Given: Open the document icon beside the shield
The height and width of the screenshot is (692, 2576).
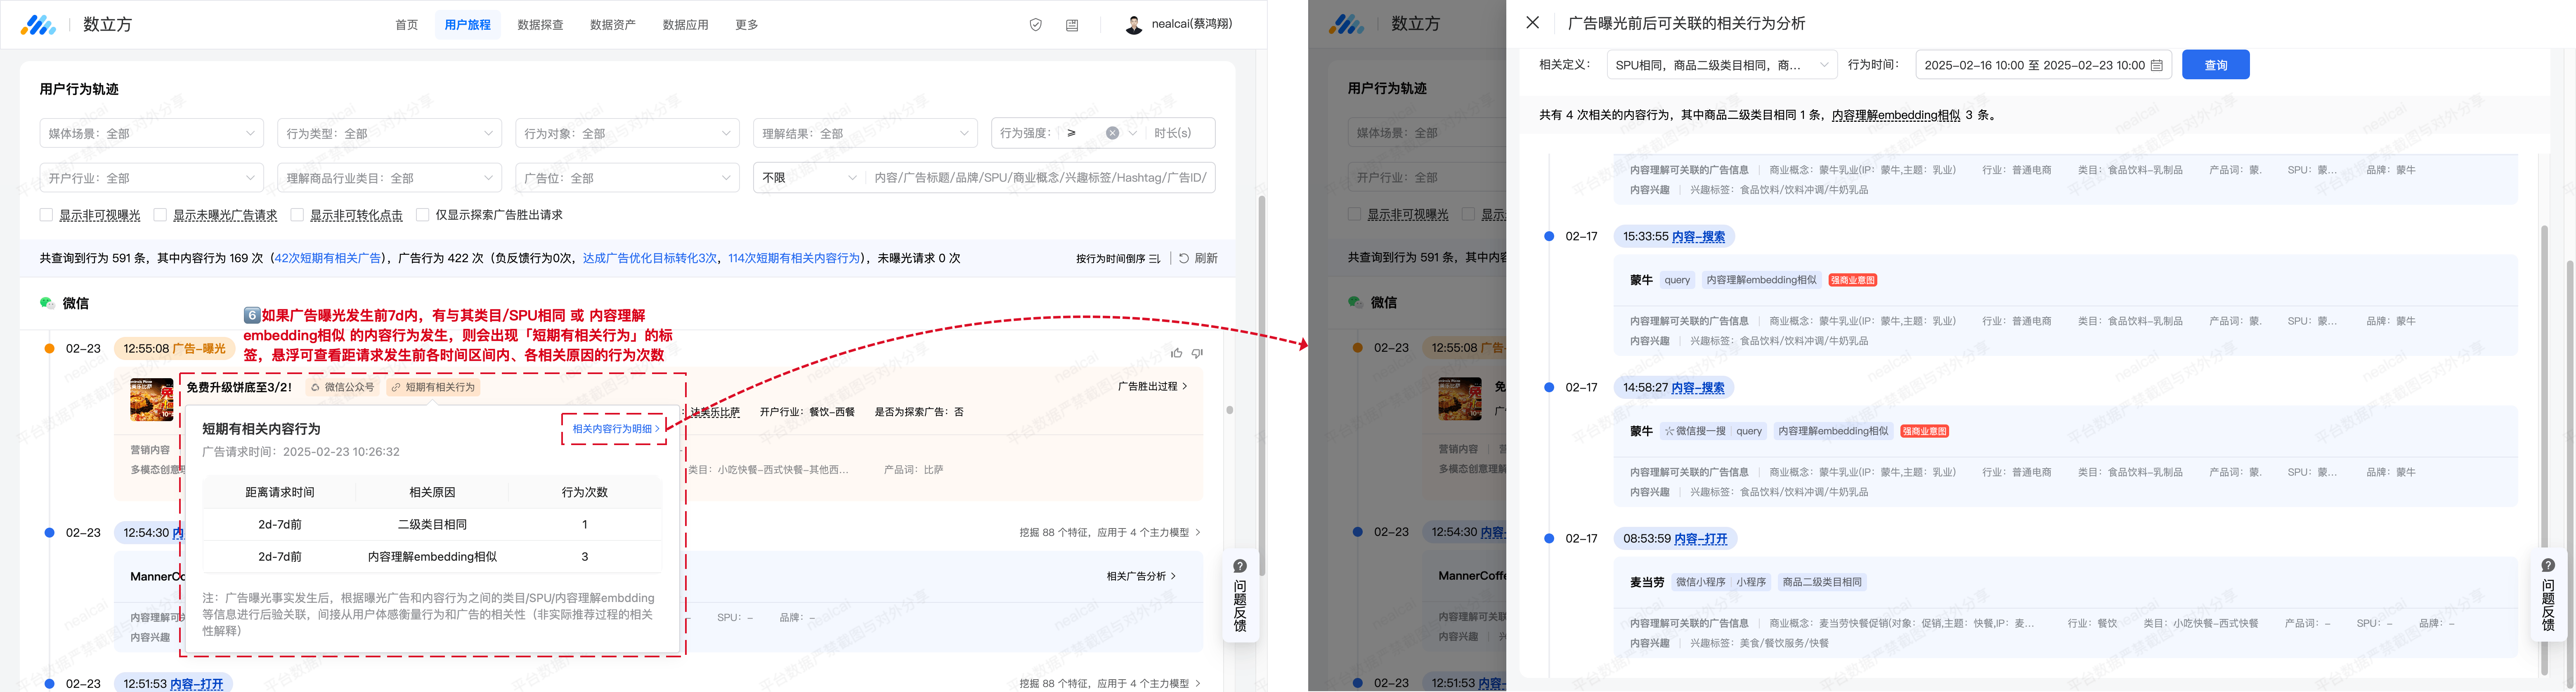Looking at the screenshot, I should [1072, 25].
